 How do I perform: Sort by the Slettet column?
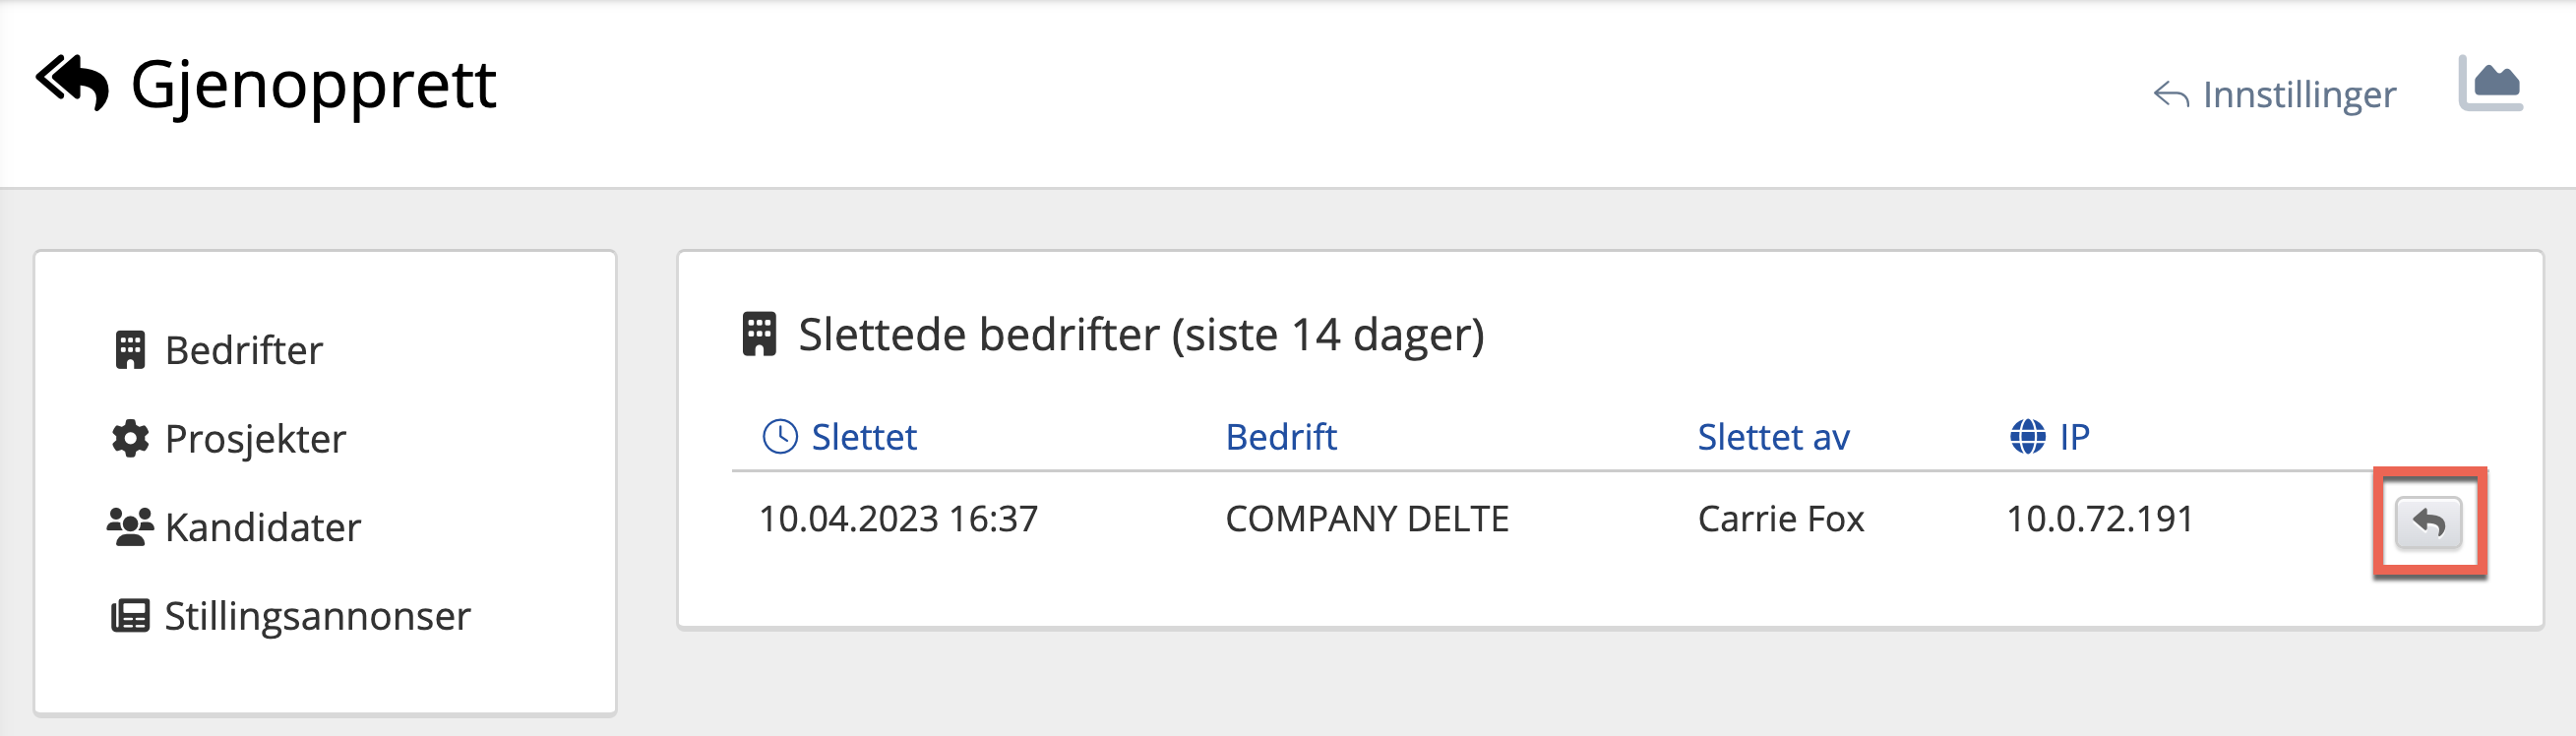pos(863,437)
